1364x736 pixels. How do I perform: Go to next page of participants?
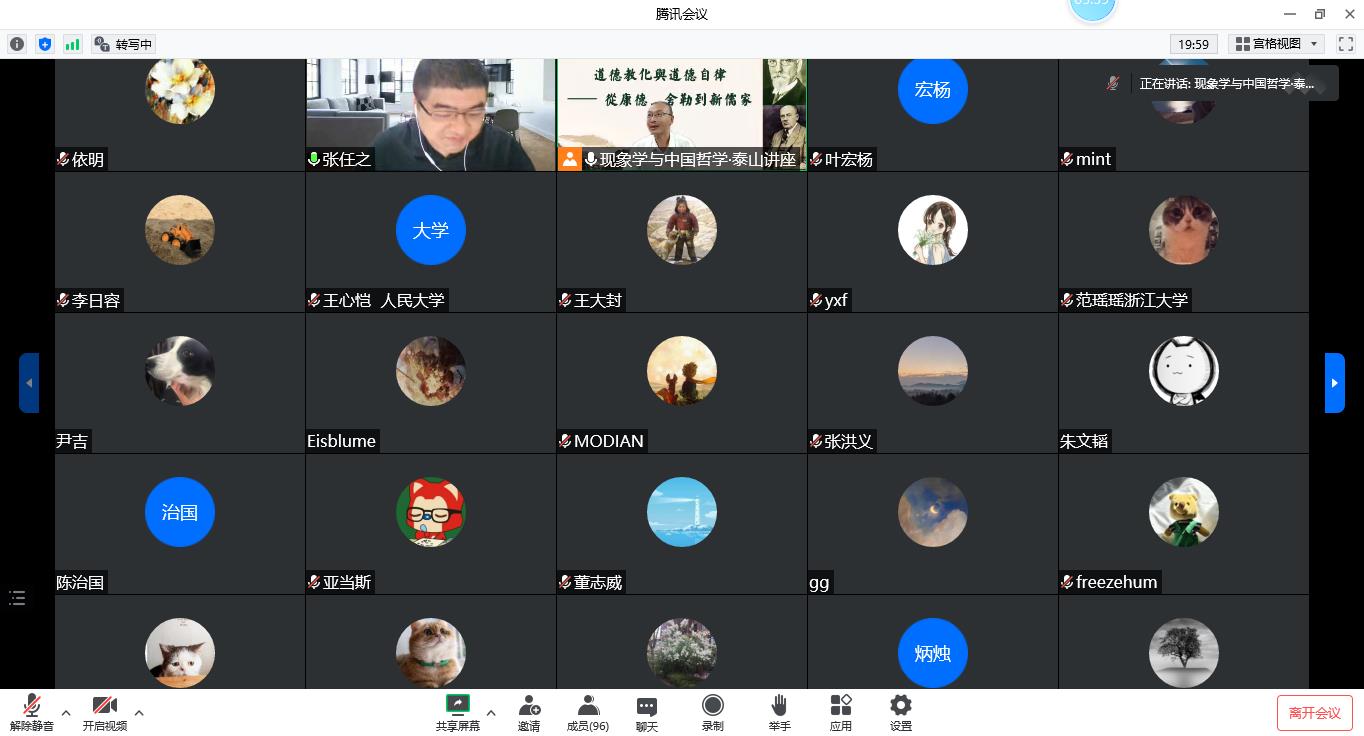[1334, 383]
